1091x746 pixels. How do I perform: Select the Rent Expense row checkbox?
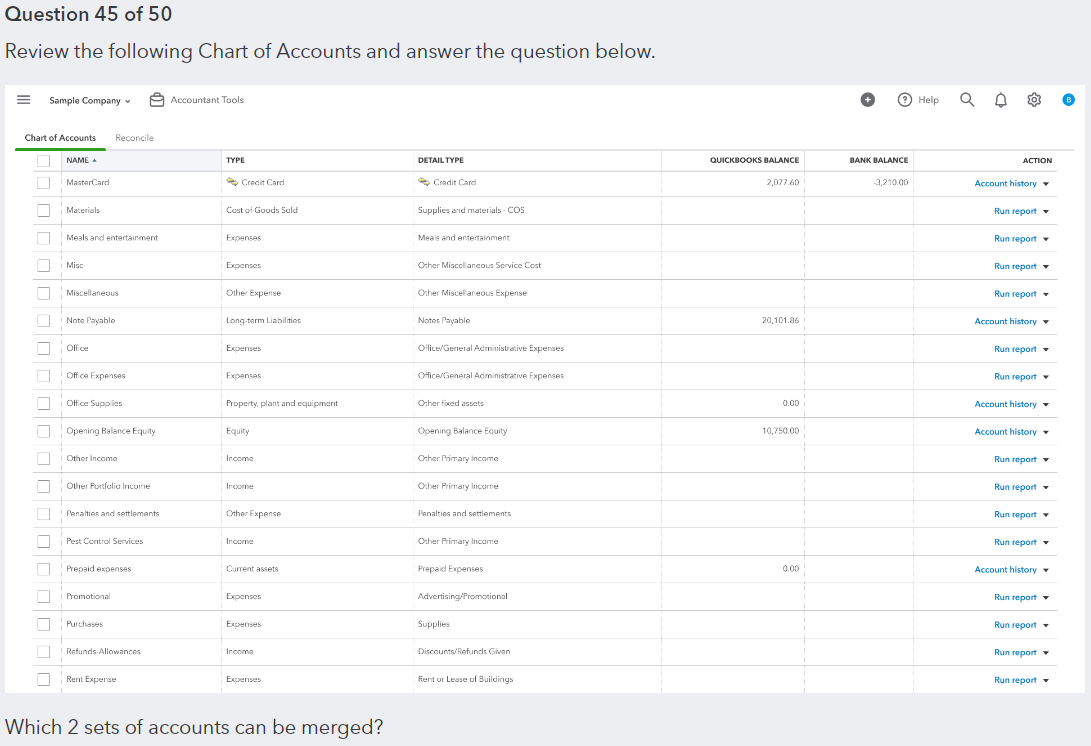pos(44,680)
